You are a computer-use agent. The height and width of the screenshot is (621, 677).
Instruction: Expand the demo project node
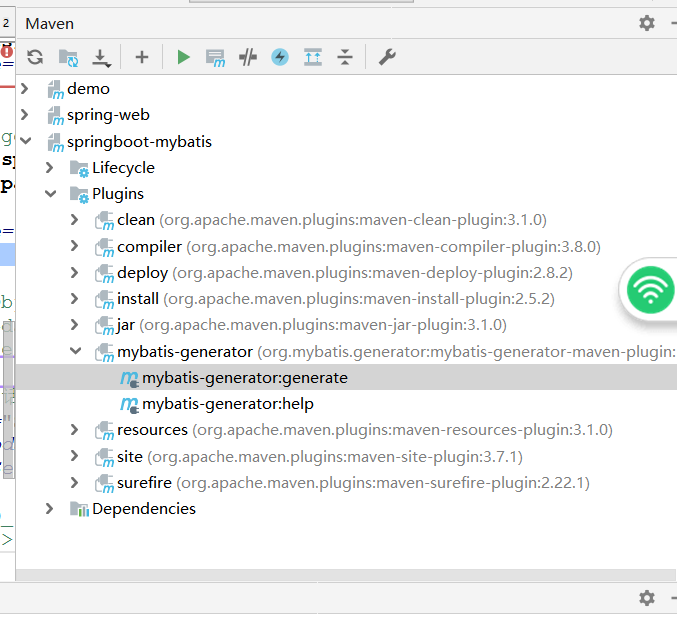click(x=25, y=89)
